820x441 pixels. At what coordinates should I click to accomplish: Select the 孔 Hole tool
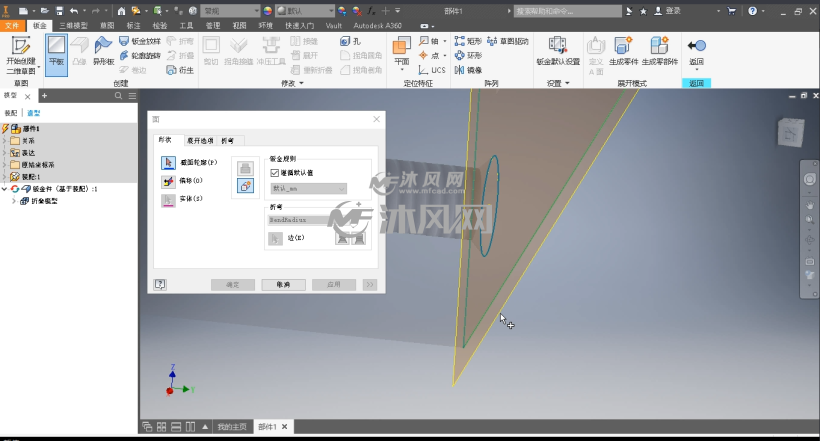[x=350, y=41]
